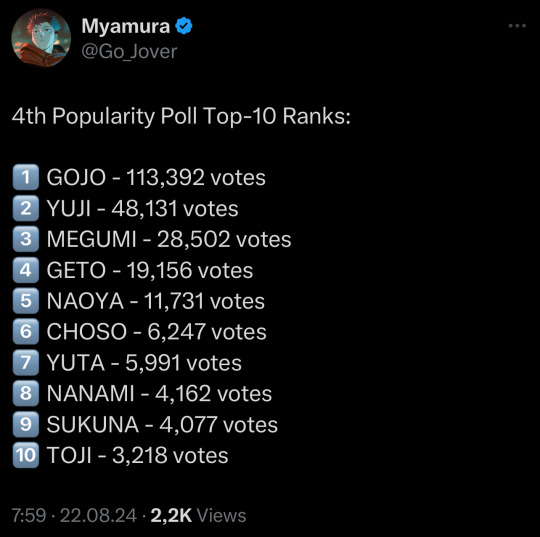Viewport: 540px width, 537px height.
Task: Click the keycap number 5 emoji icon
Action: [x=26, y=301]
